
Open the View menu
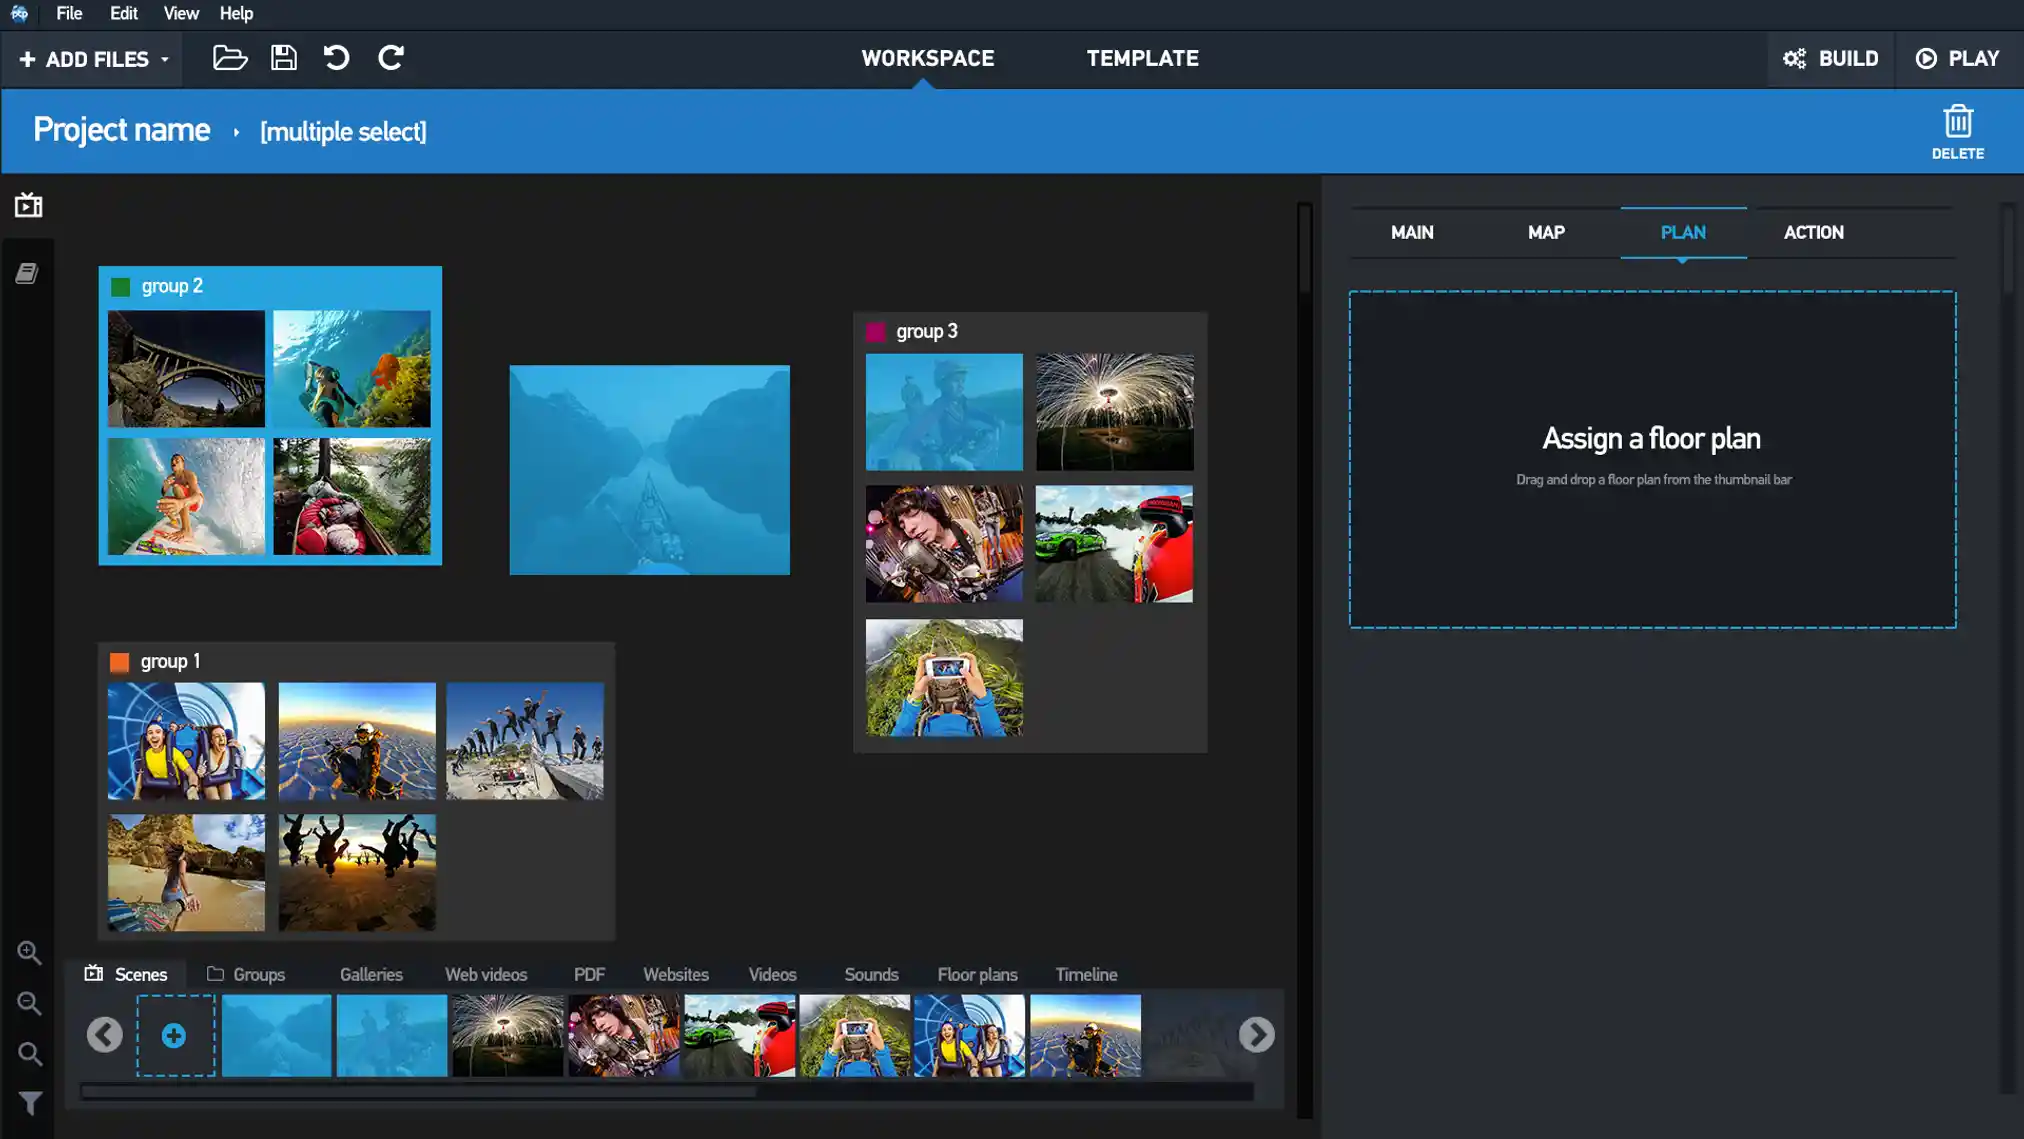point(181,14)
